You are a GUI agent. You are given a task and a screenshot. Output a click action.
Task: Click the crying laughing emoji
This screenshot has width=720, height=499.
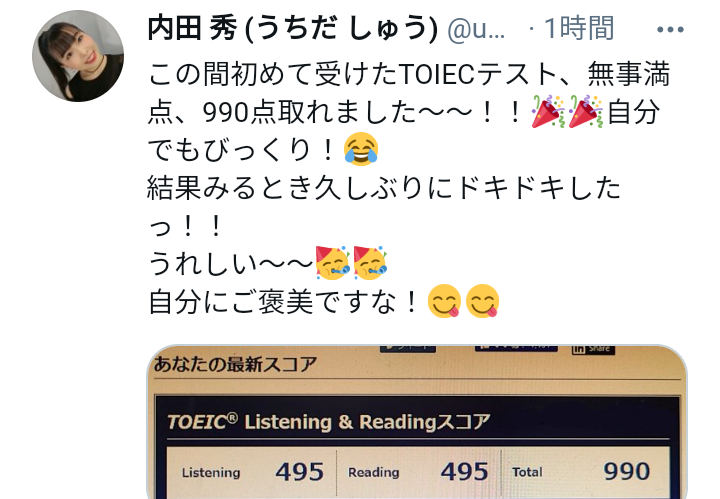pyautogui.click(x=361, y=149)
